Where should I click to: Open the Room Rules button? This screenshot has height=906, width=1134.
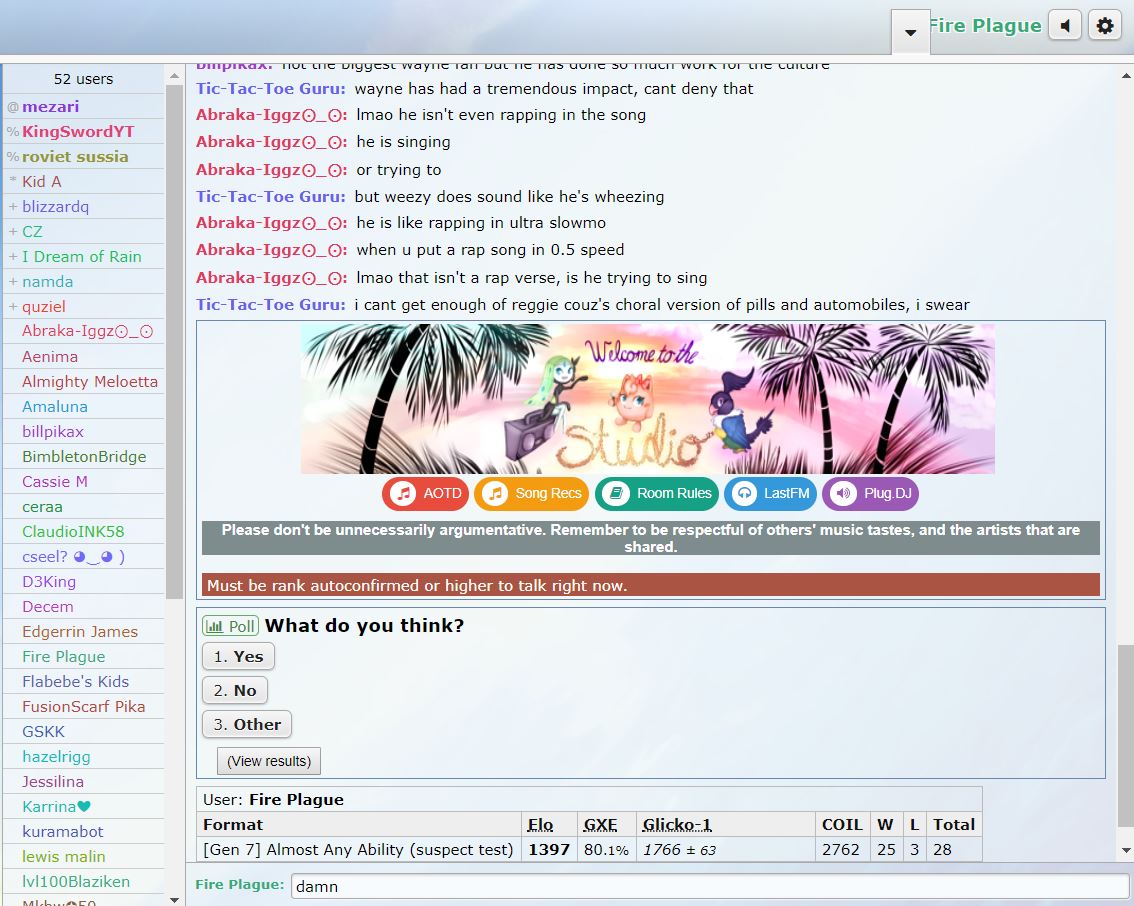coord(657,493)
